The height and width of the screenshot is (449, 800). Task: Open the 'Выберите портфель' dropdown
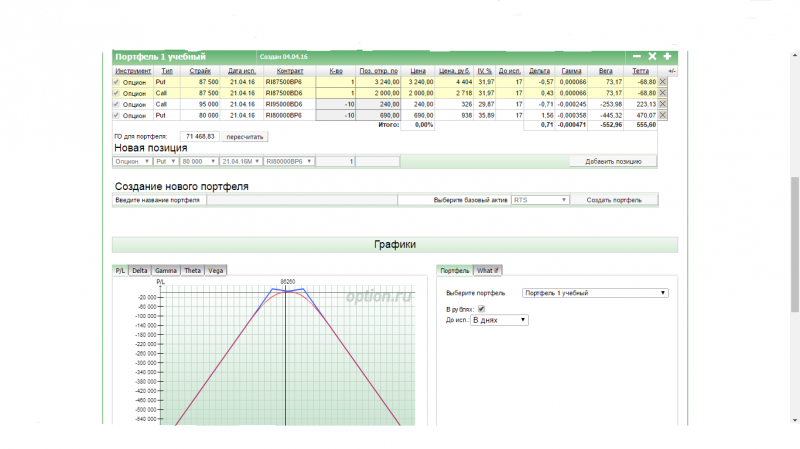click(595, 293)
